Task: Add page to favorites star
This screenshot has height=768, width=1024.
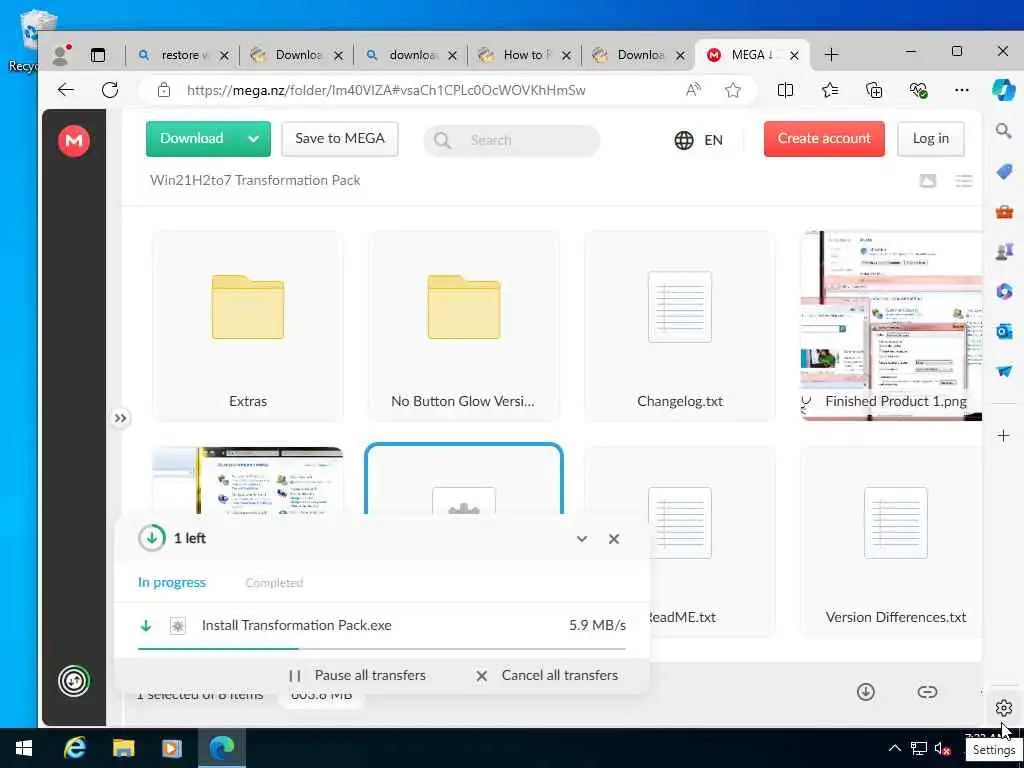Action: [733, 90]
